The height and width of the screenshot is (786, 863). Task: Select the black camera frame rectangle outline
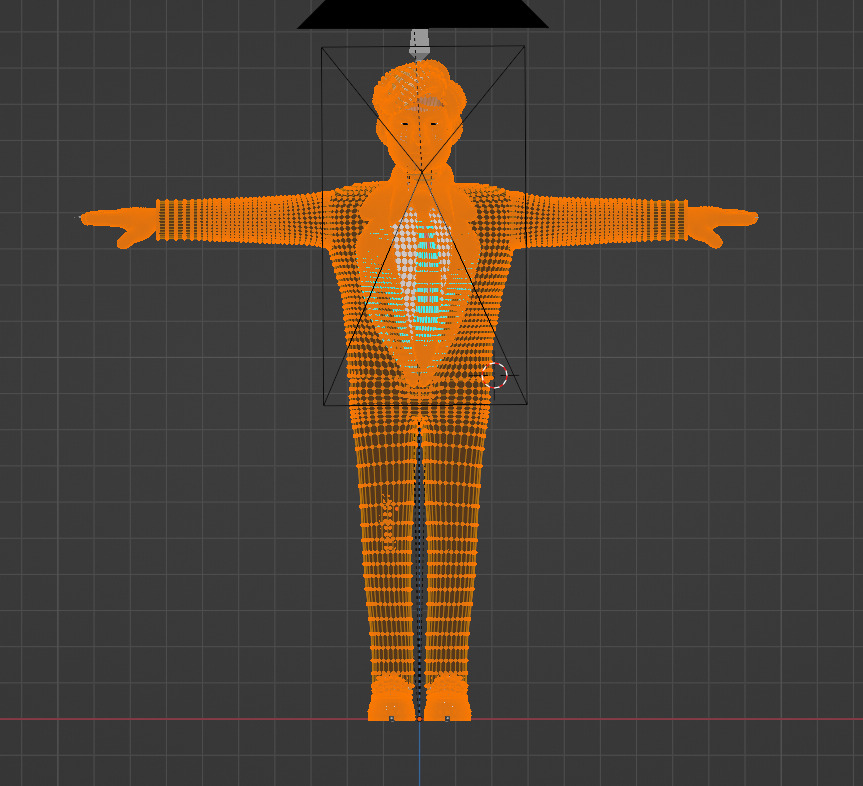(424, 226)
